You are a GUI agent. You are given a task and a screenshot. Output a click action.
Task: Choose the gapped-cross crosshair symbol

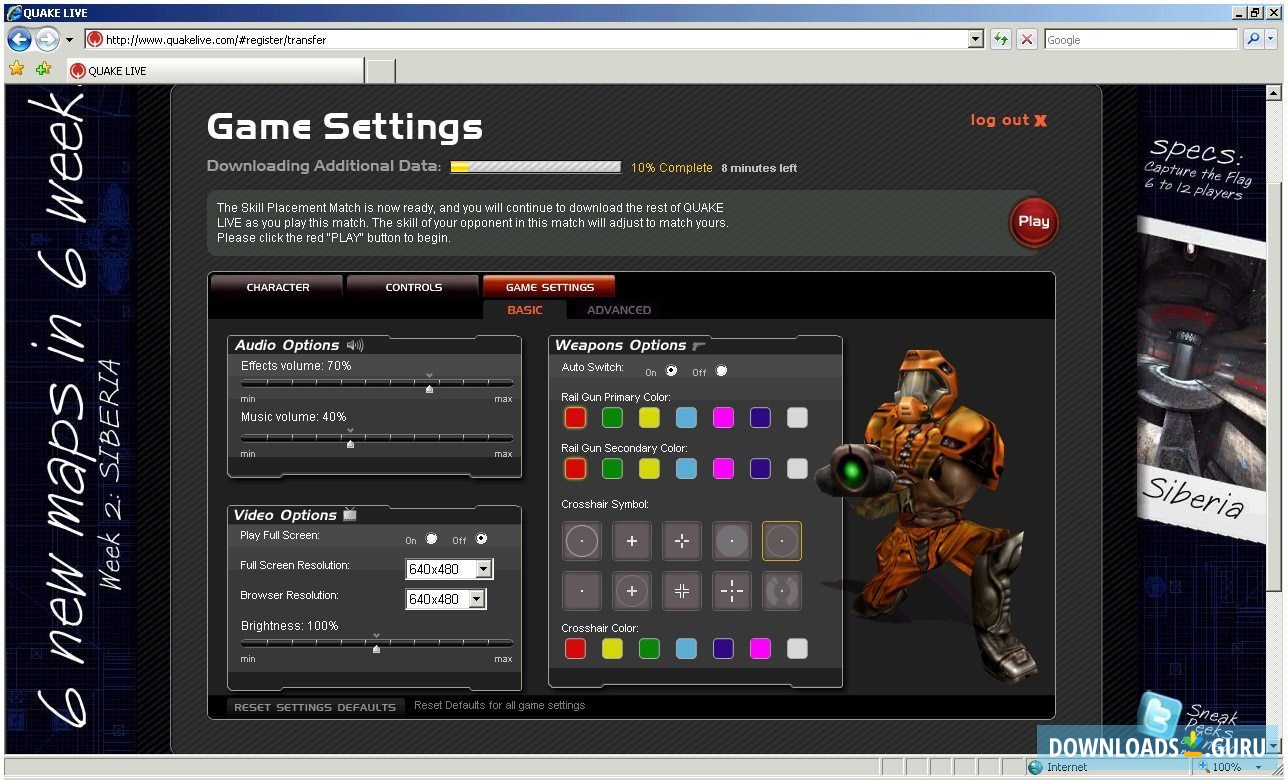[682, 541]
